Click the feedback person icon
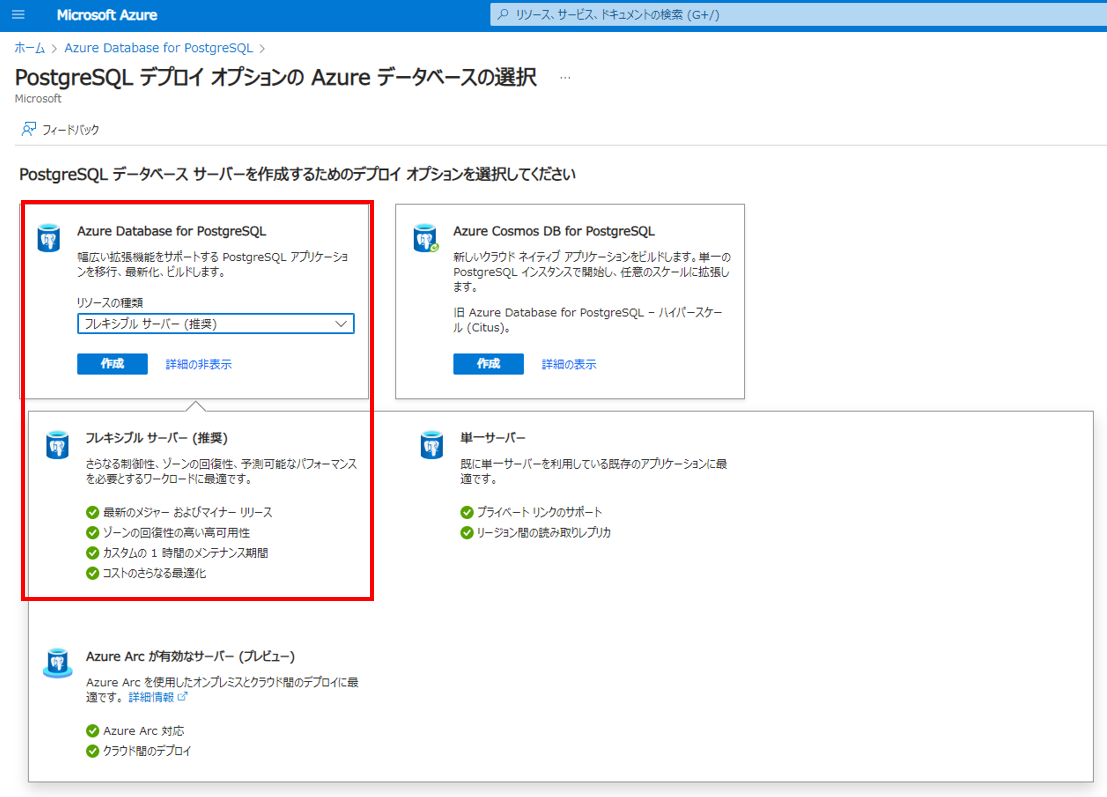 point(28,129)
